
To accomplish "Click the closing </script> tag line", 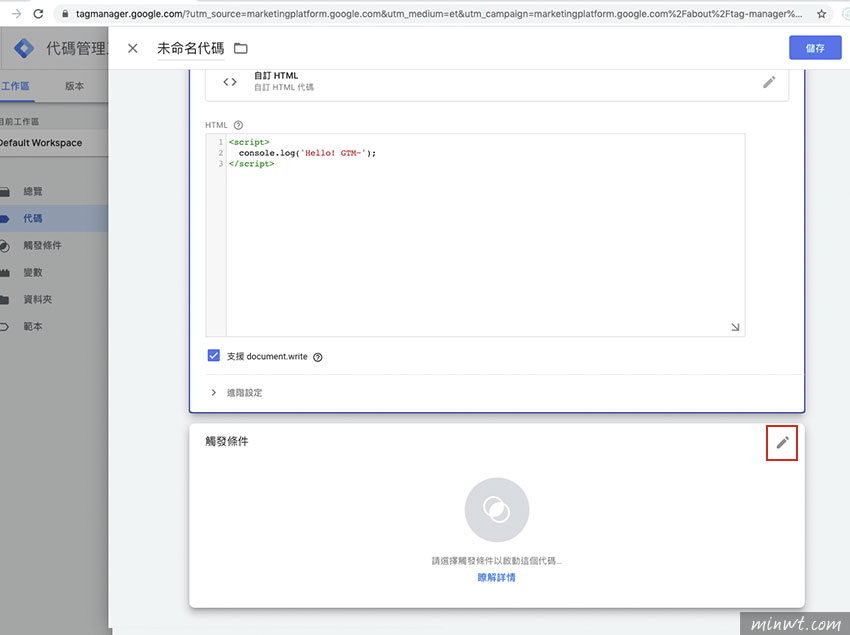I will [252, 164].
